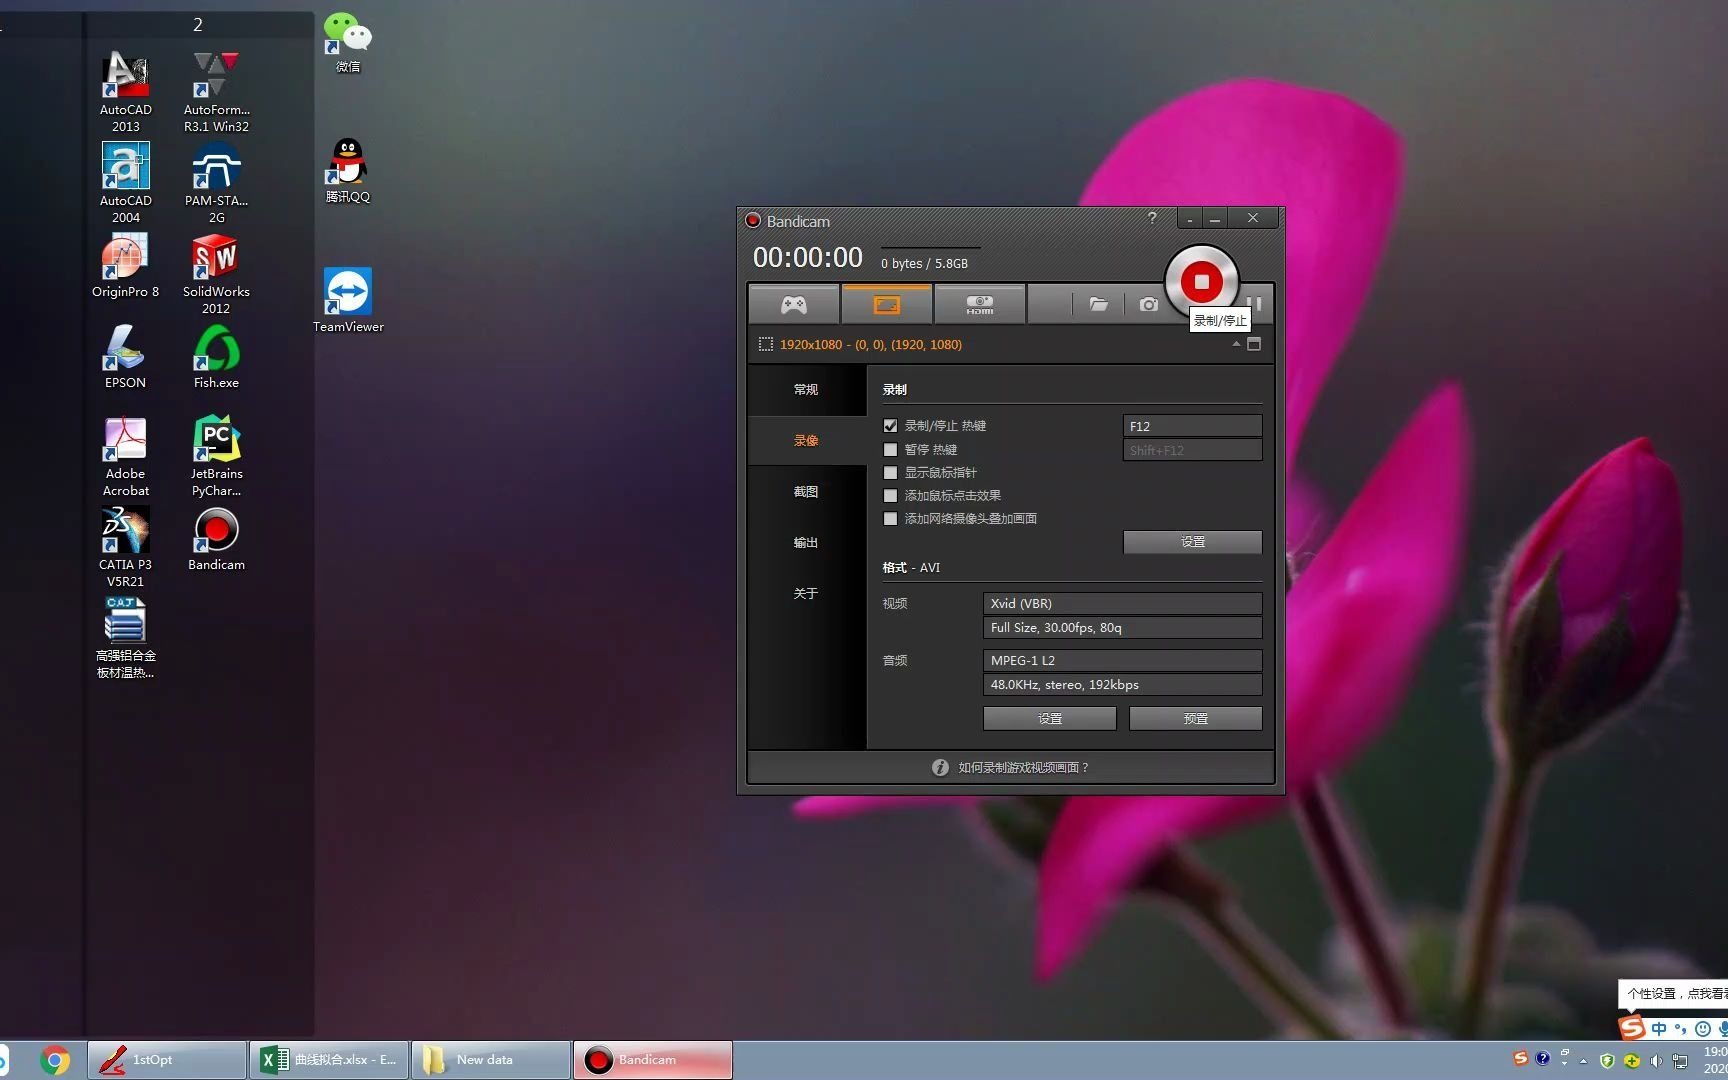This screenshot has height=1080, width=1728.
Task: Open the CATIA P3 V5R21 desktop shortcut
Action: point(126,547)
